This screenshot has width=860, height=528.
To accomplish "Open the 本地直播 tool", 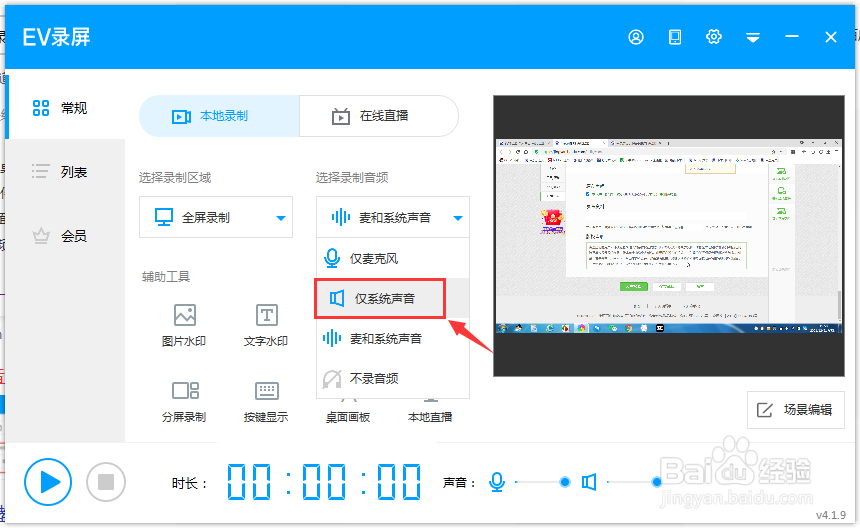I will pyautogui.click(x=430, y=417).
